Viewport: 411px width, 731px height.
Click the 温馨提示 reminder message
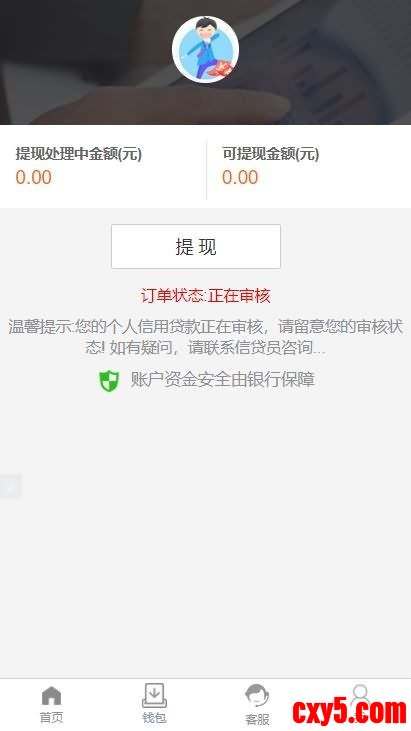(x=206, y=337)
